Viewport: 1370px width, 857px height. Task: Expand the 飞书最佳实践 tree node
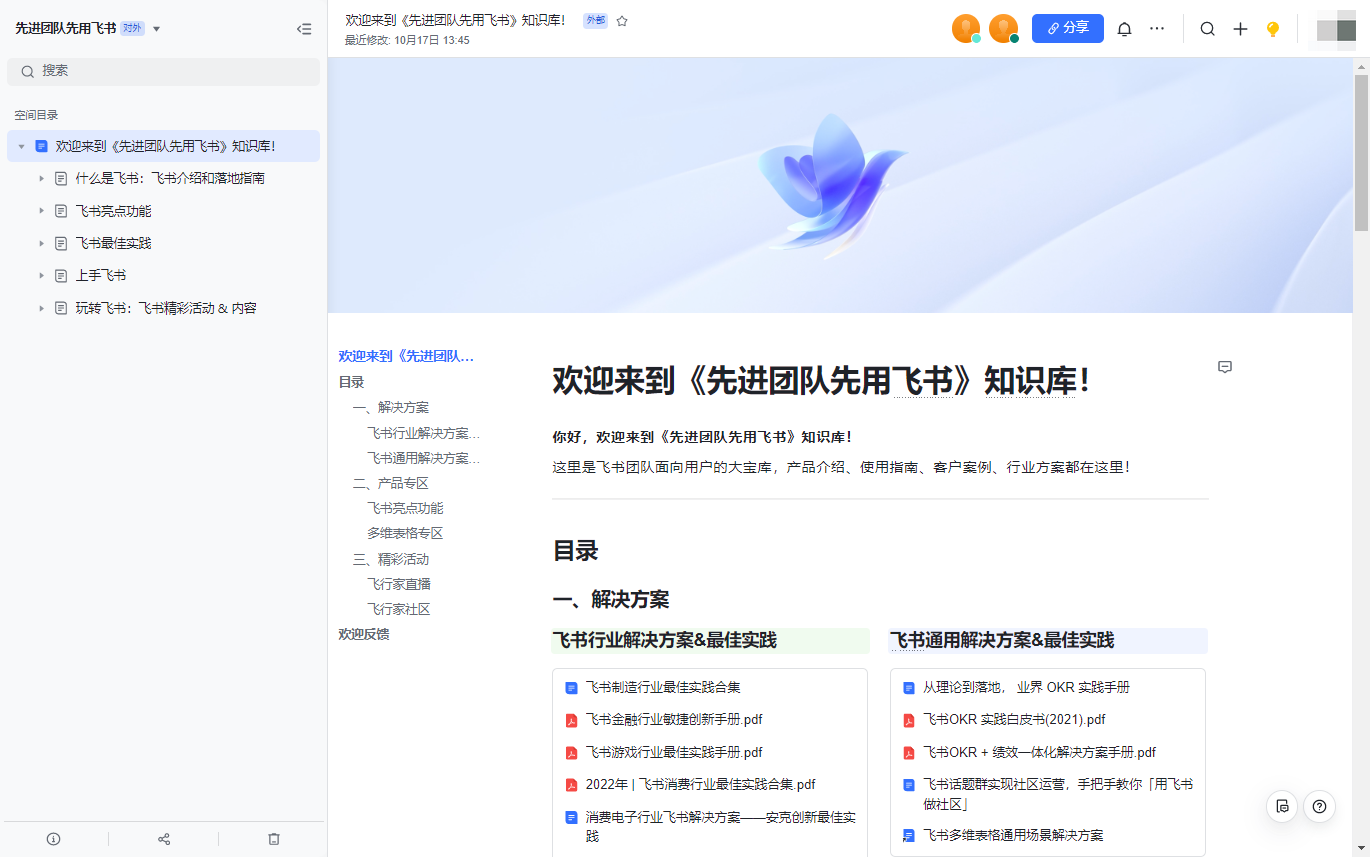(x=42, y=243)
